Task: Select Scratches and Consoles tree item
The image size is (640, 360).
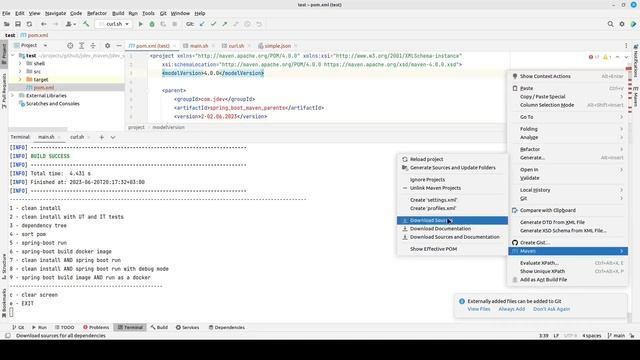Action: [x=53, y=104]
